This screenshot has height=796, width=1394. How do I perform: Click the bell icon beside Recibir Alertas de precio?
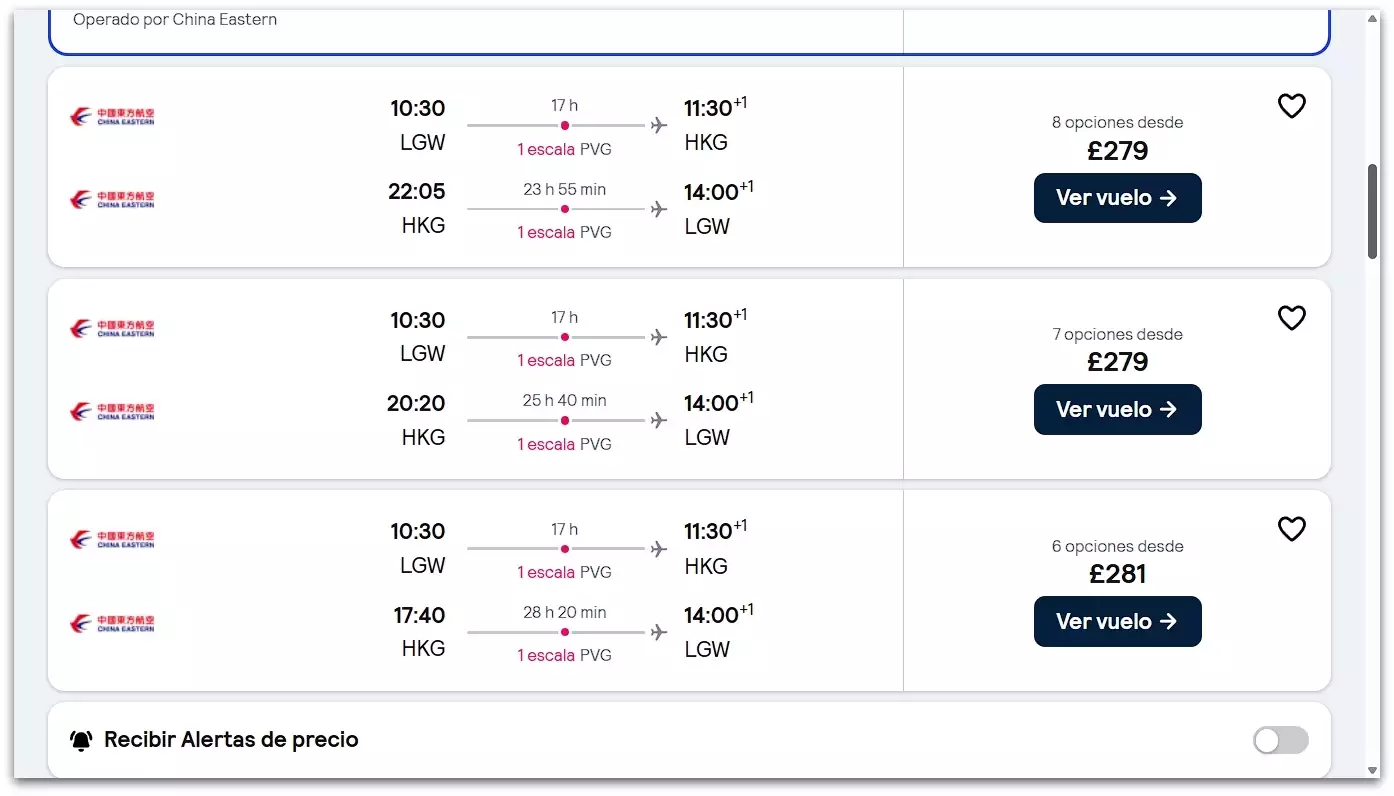81,741
